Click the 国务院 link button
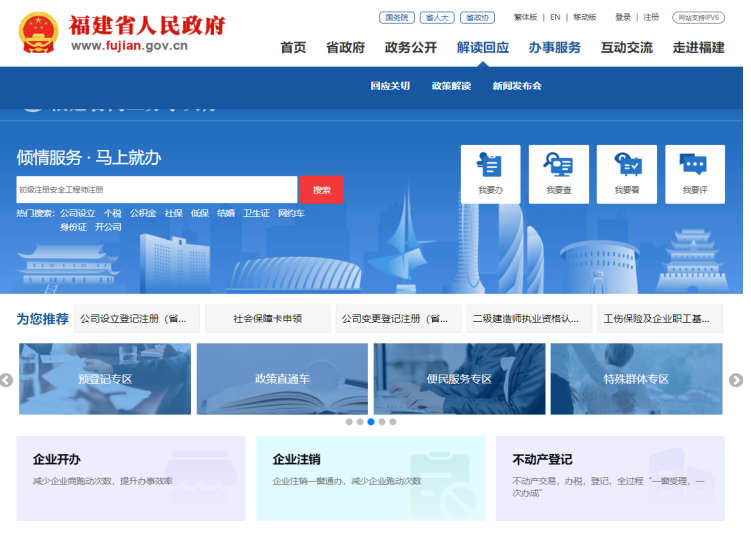Image resolution: width=751 pixels, height=534 pixels. [397, 18]
